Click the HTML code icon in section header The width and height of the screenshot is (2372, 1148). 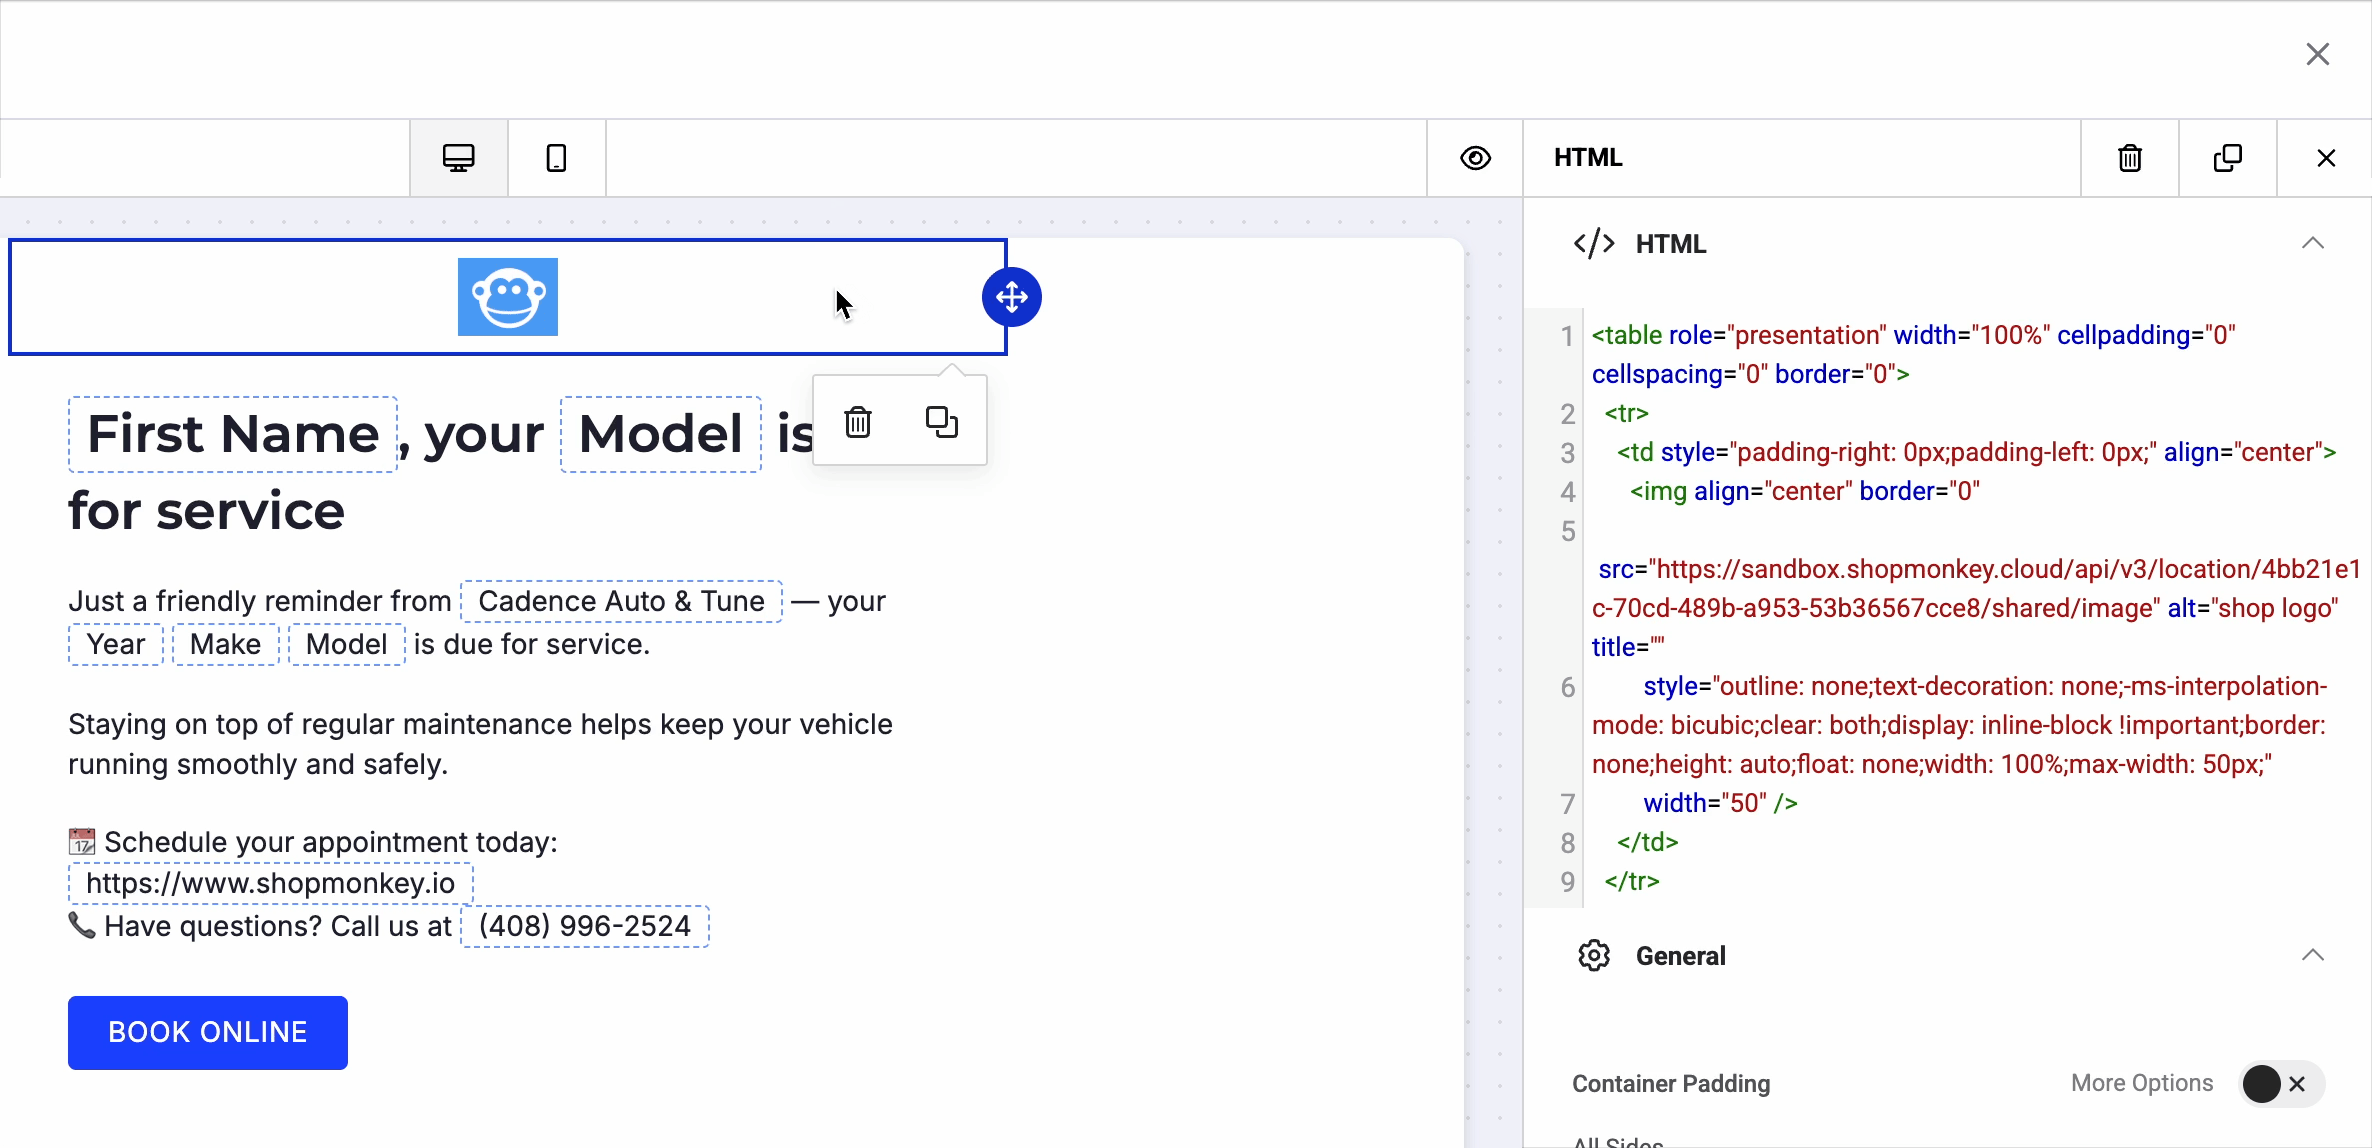point(1594,244)
